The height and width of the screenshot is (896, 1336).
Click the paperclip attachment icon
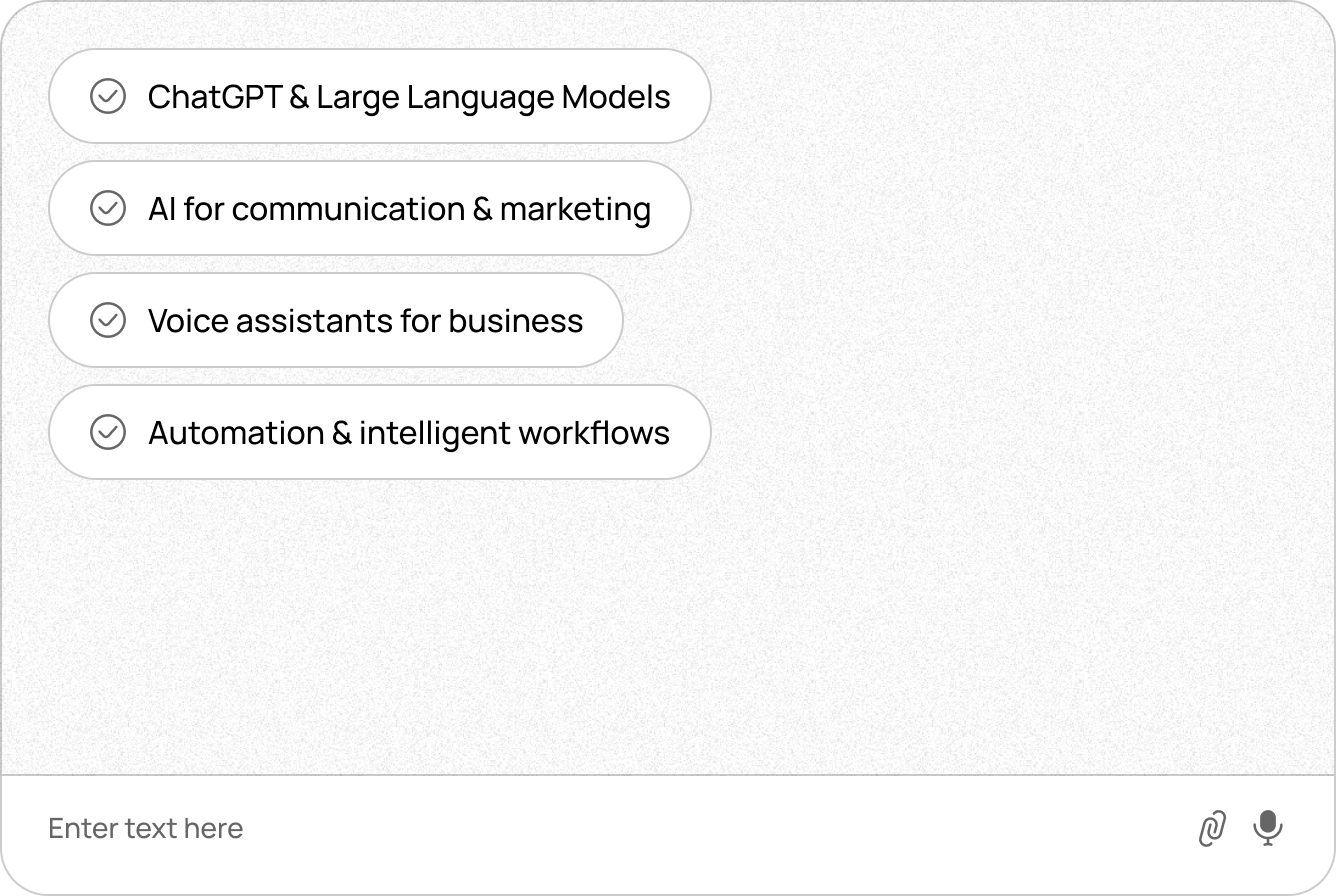tap(1212, 829)
